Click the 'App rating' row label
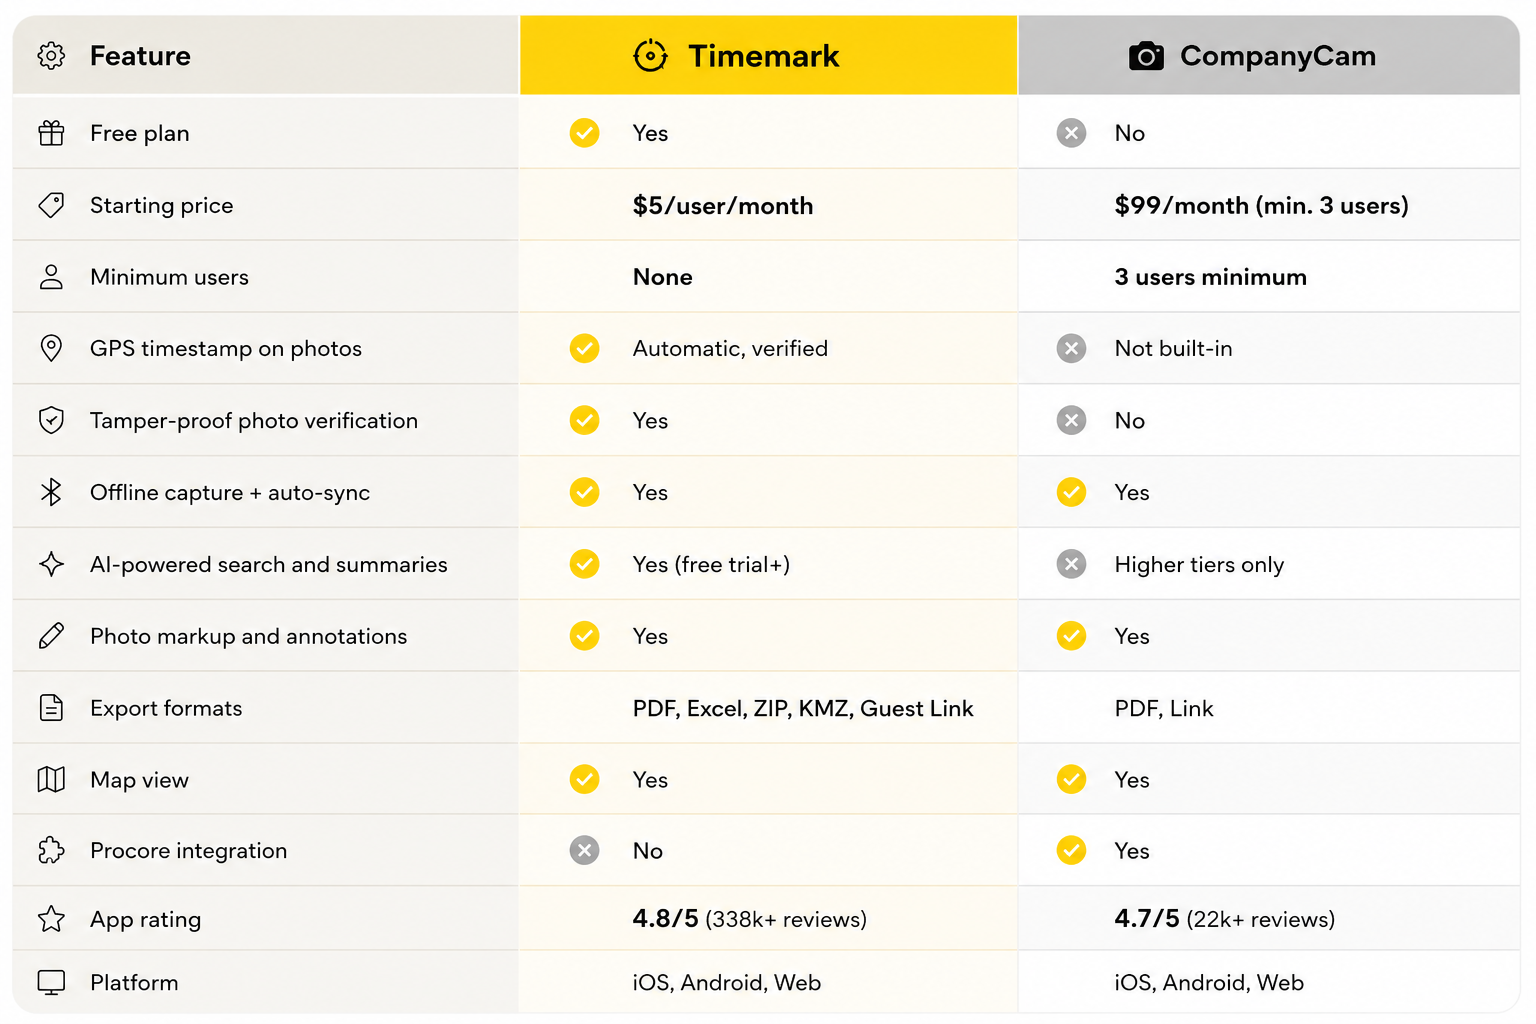 click(146, 920)
